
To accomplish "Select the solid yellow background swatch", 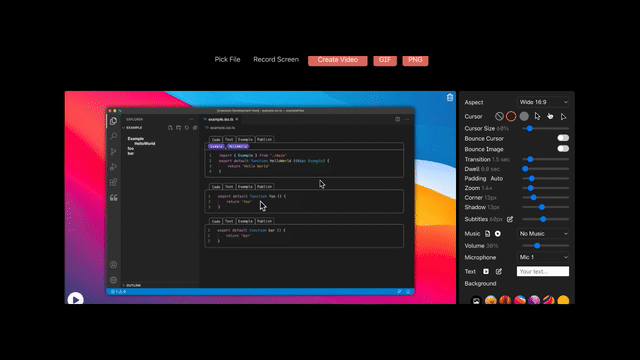I will (563, 300).
